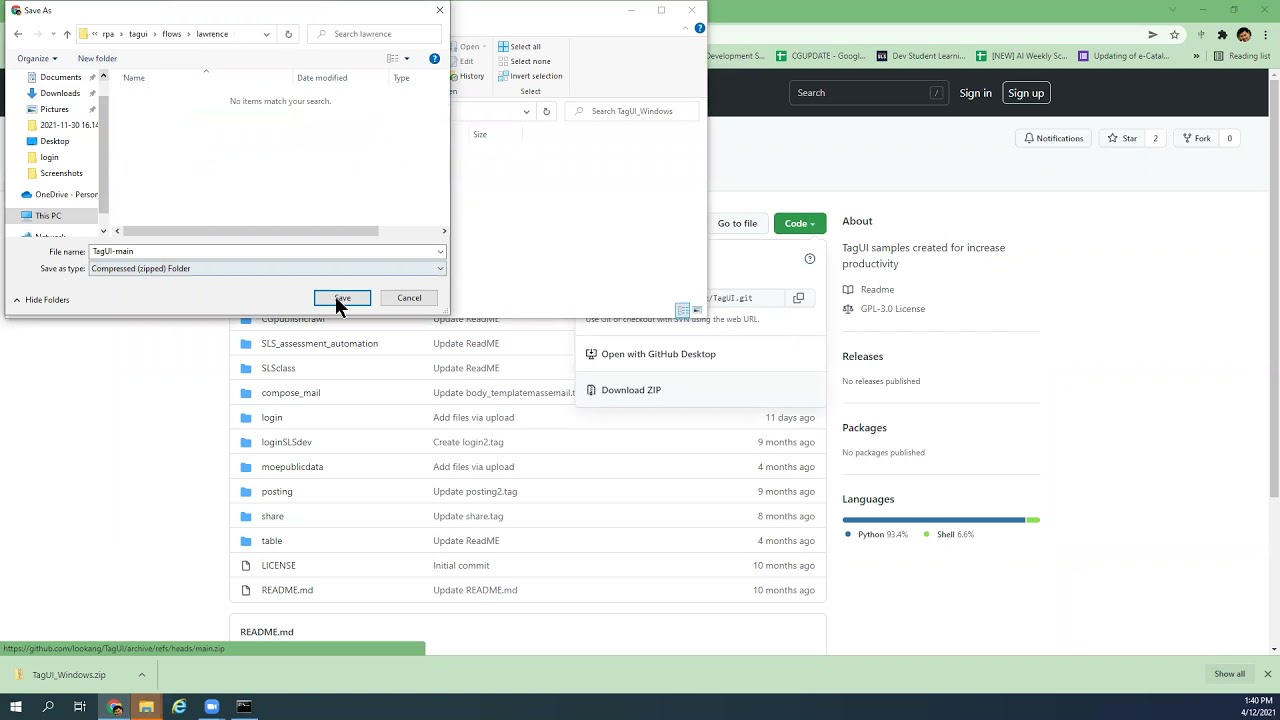Click the Search lawrence field
The width and height of the screenshot is (1280, 720).
point(375,34)
